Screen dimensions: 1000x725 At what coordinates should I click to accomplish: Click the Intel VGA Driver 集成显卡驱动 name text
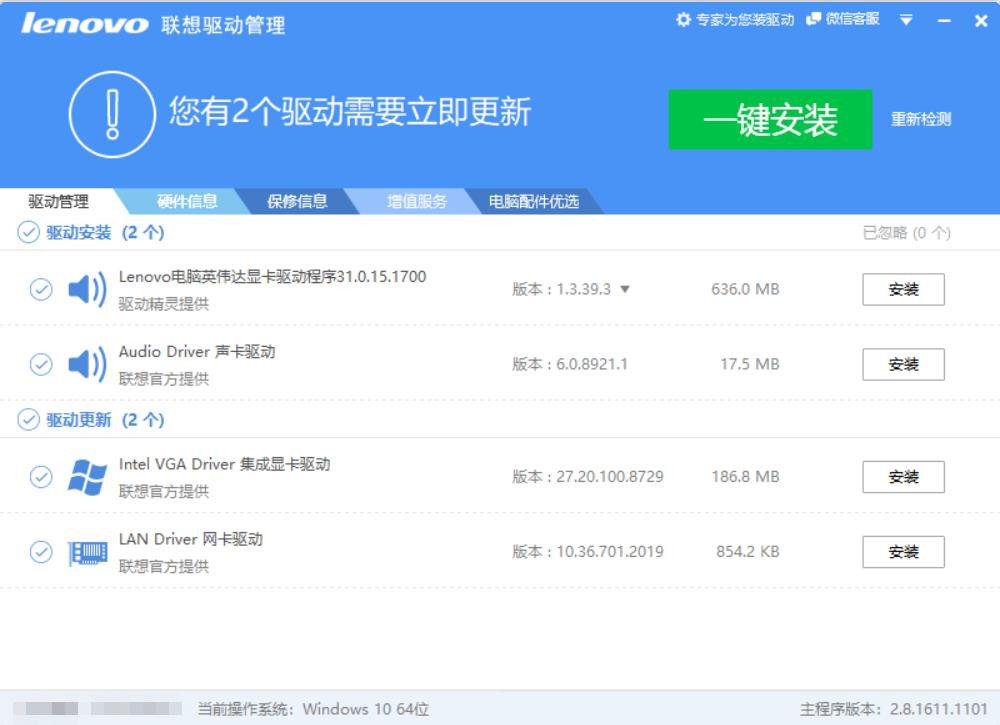point(224,464)
